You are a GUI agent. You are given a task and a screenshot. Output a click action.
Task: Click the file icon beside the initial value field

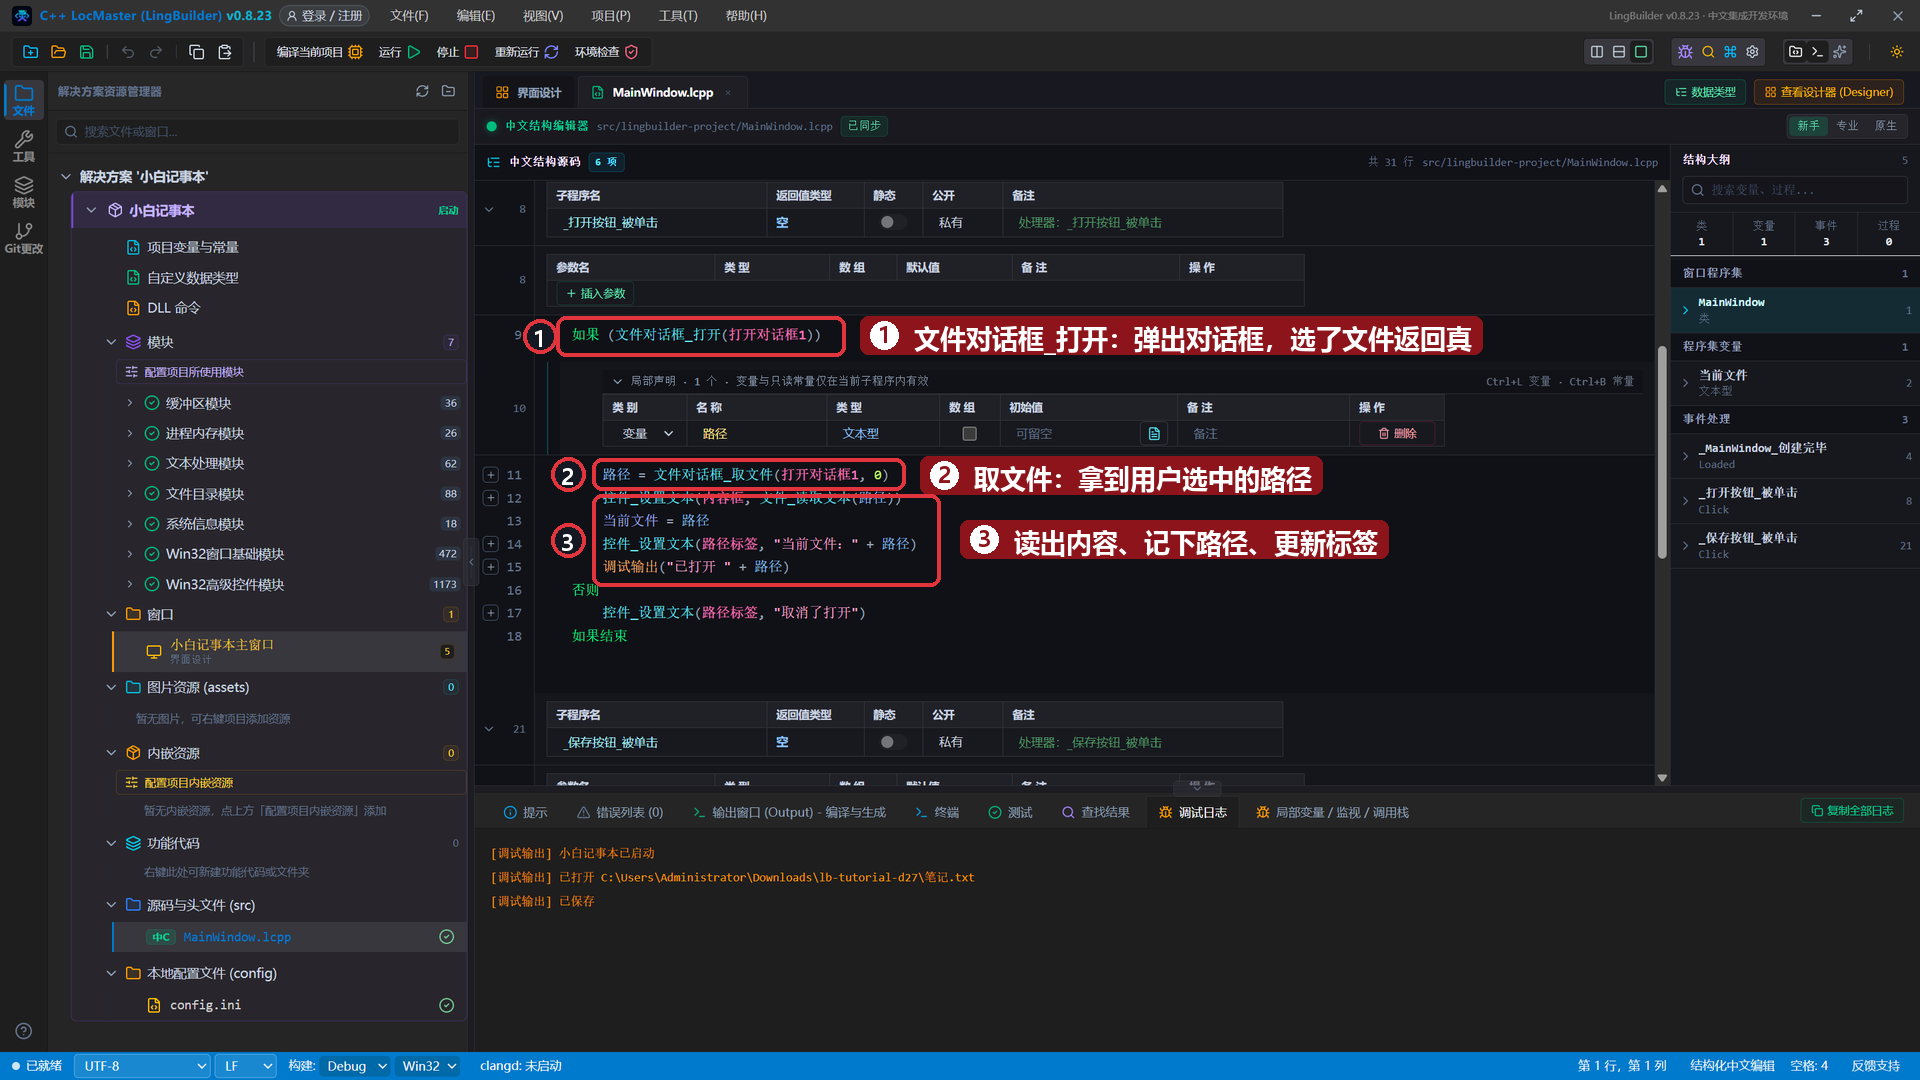1154,434
